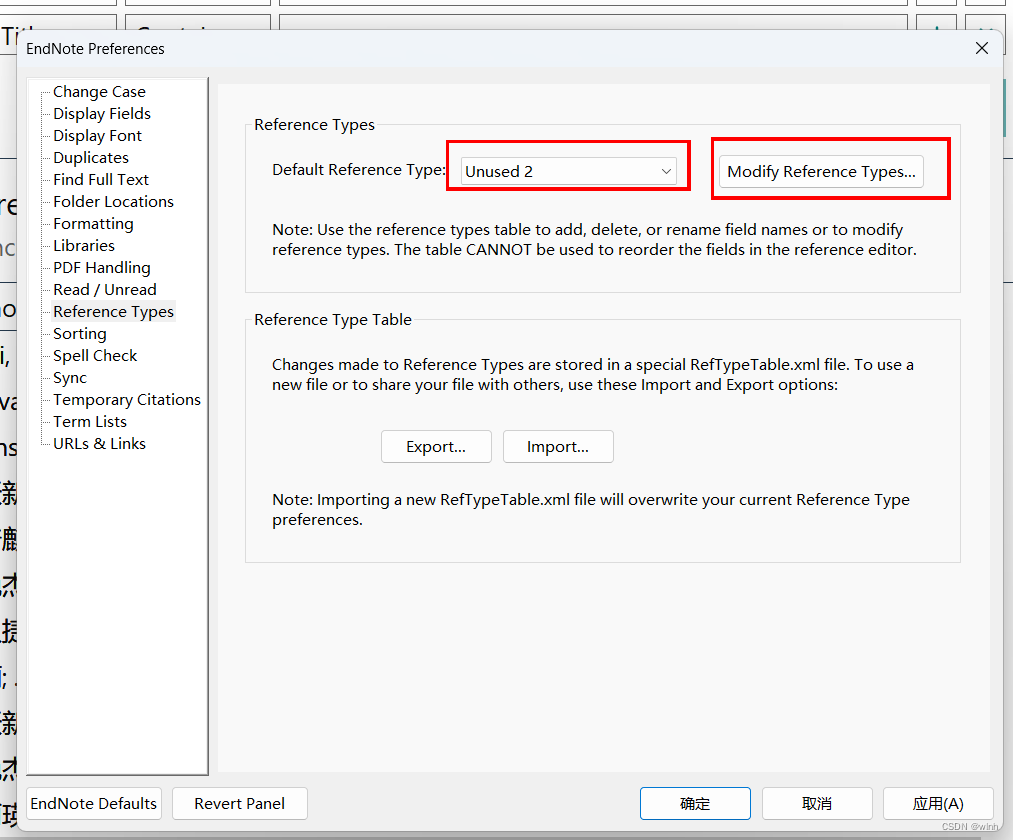1013x840 pixels.
Task: Apply changes with the 应用(A) button
Action: (x=938, y=803)
